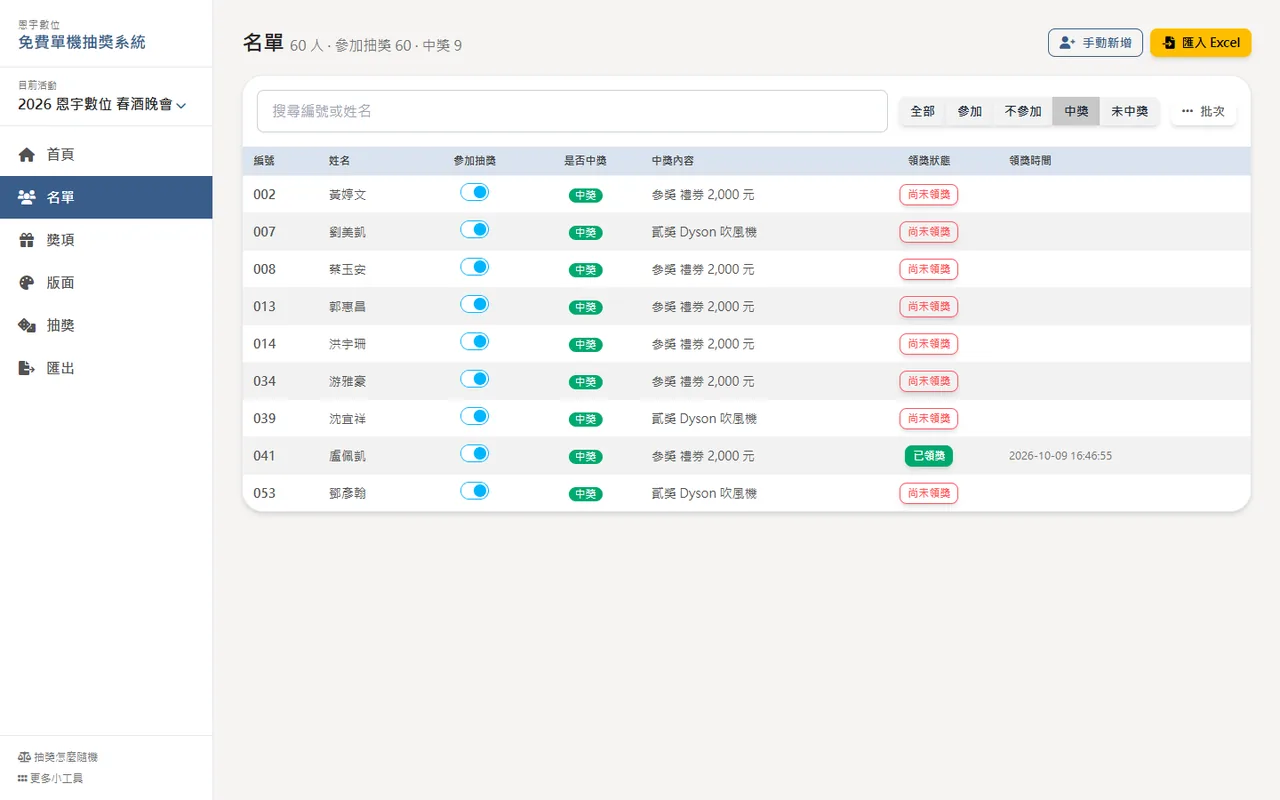Click number 039 in the list
The image size is (1280, 800).
[264, 418]
